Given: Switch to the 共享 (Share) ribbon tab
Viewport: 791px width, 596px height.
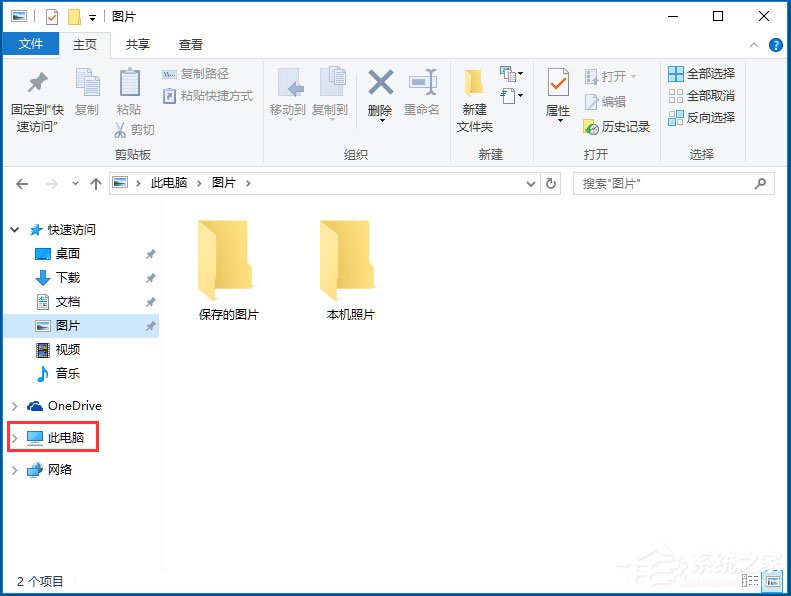Looking at the screenshot, I should 138,44.
